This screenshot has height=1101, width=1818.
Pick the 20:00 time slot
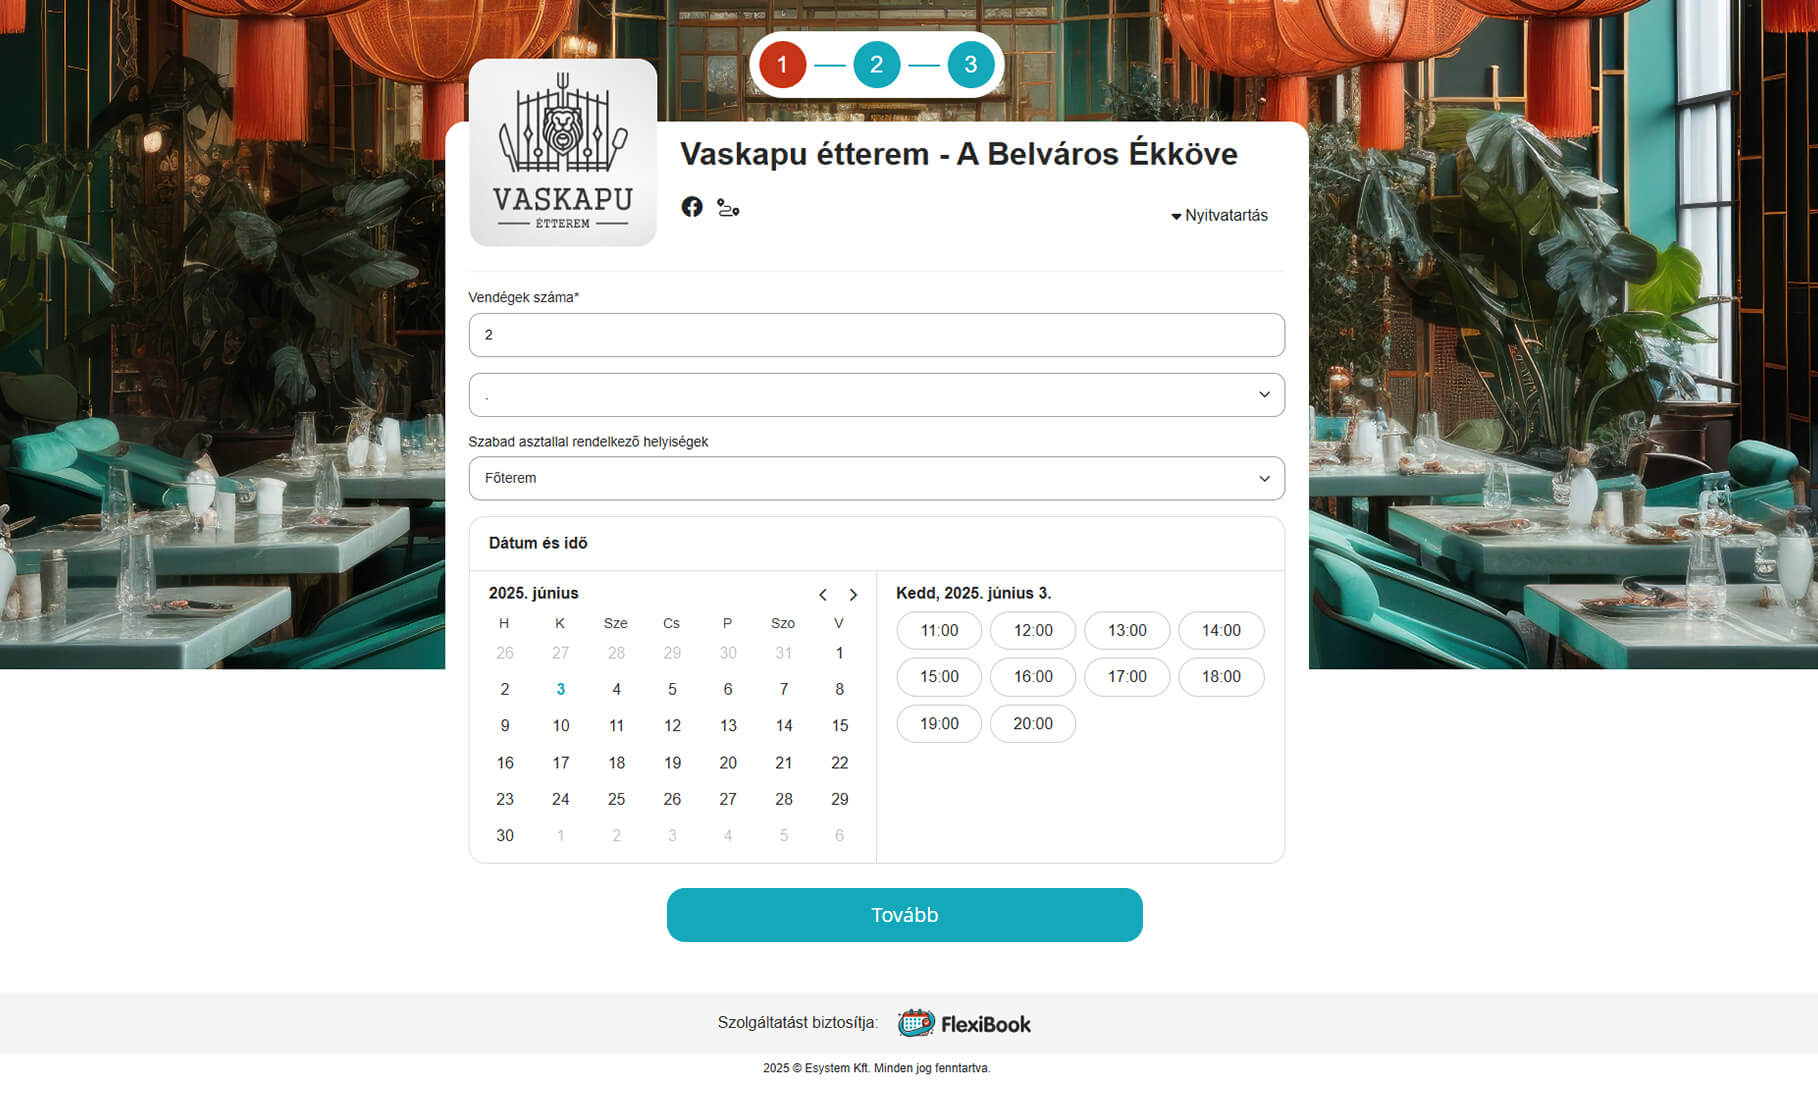click(x=1032, y=724)
